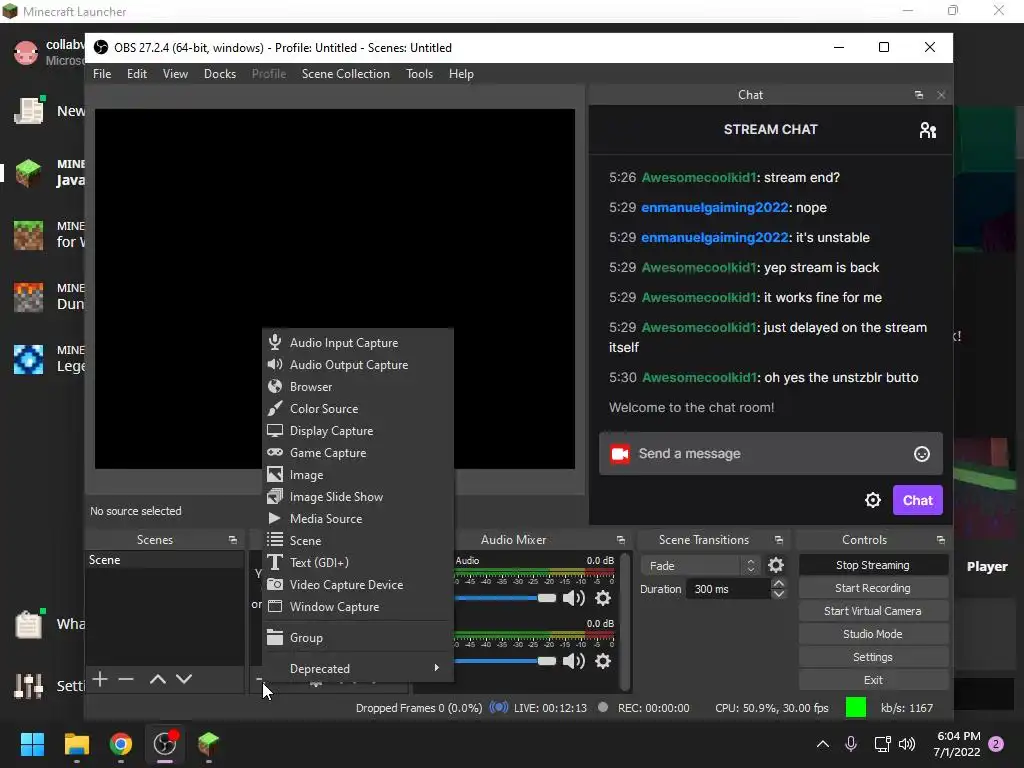The width and height of the screenshot is (1024, 768).
Task: Open Windows Start menu
Action: [32, 744]
